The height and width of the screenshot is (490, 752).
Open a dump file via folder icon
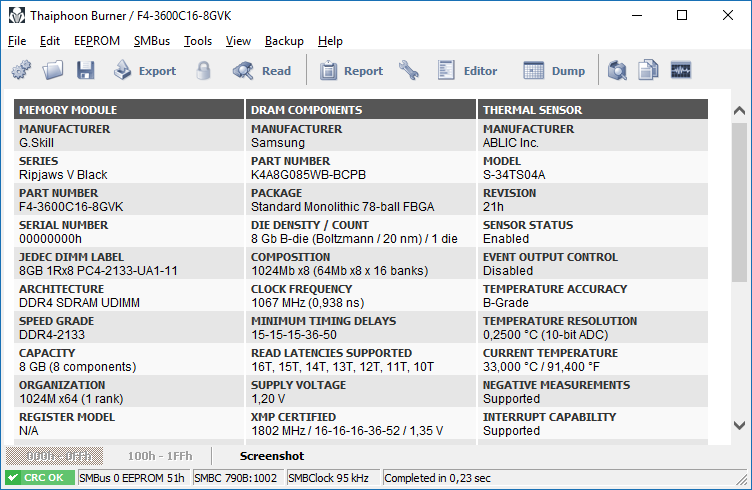53,70
